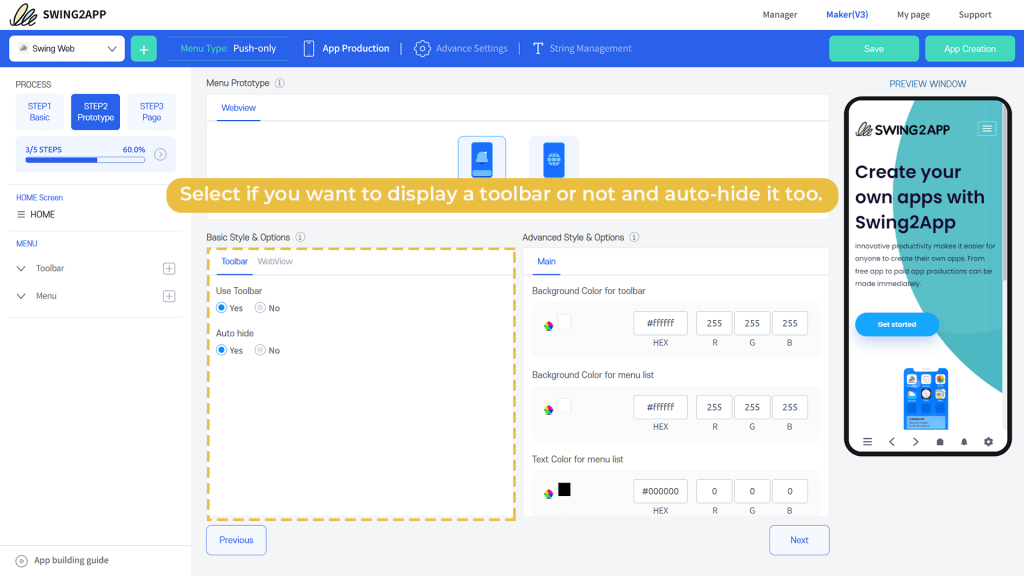Select No for Use Toolbar
This screenshot has width=1024, height=576.
(260, 308)
